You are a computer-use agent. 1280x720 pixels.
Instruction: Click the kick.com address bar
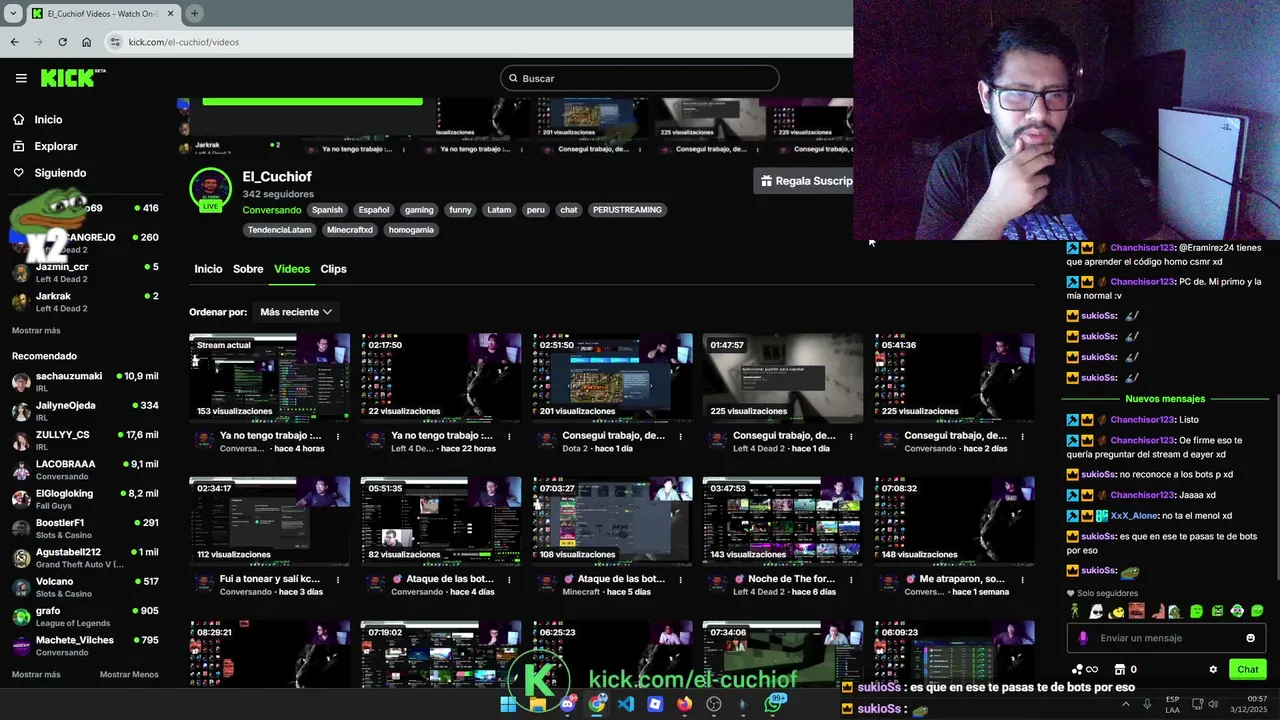pos(478,42)
